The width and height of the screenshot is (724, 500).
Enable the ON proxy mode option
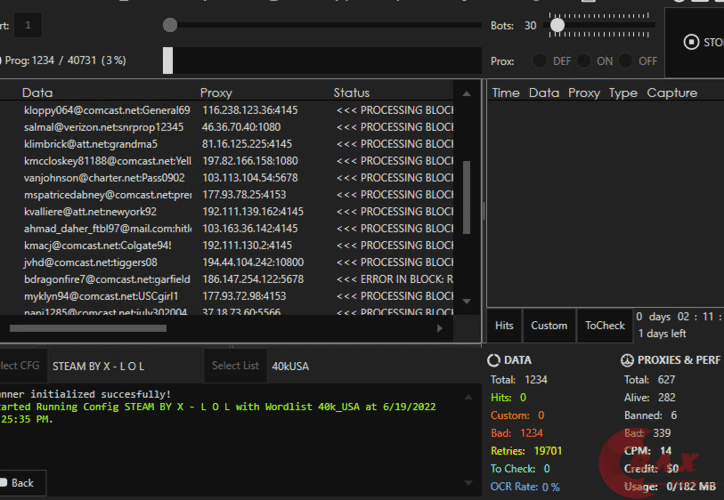coord(584,61)
